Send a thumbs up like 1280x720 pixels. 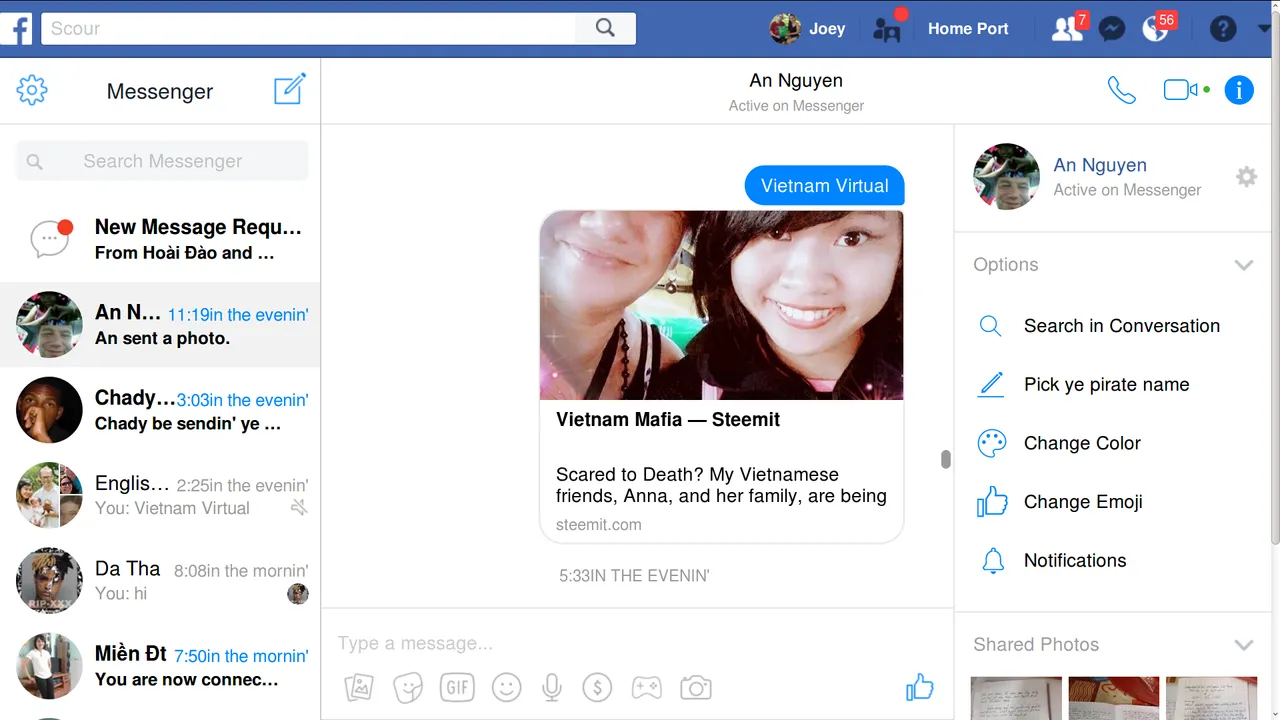pos(919,687)
